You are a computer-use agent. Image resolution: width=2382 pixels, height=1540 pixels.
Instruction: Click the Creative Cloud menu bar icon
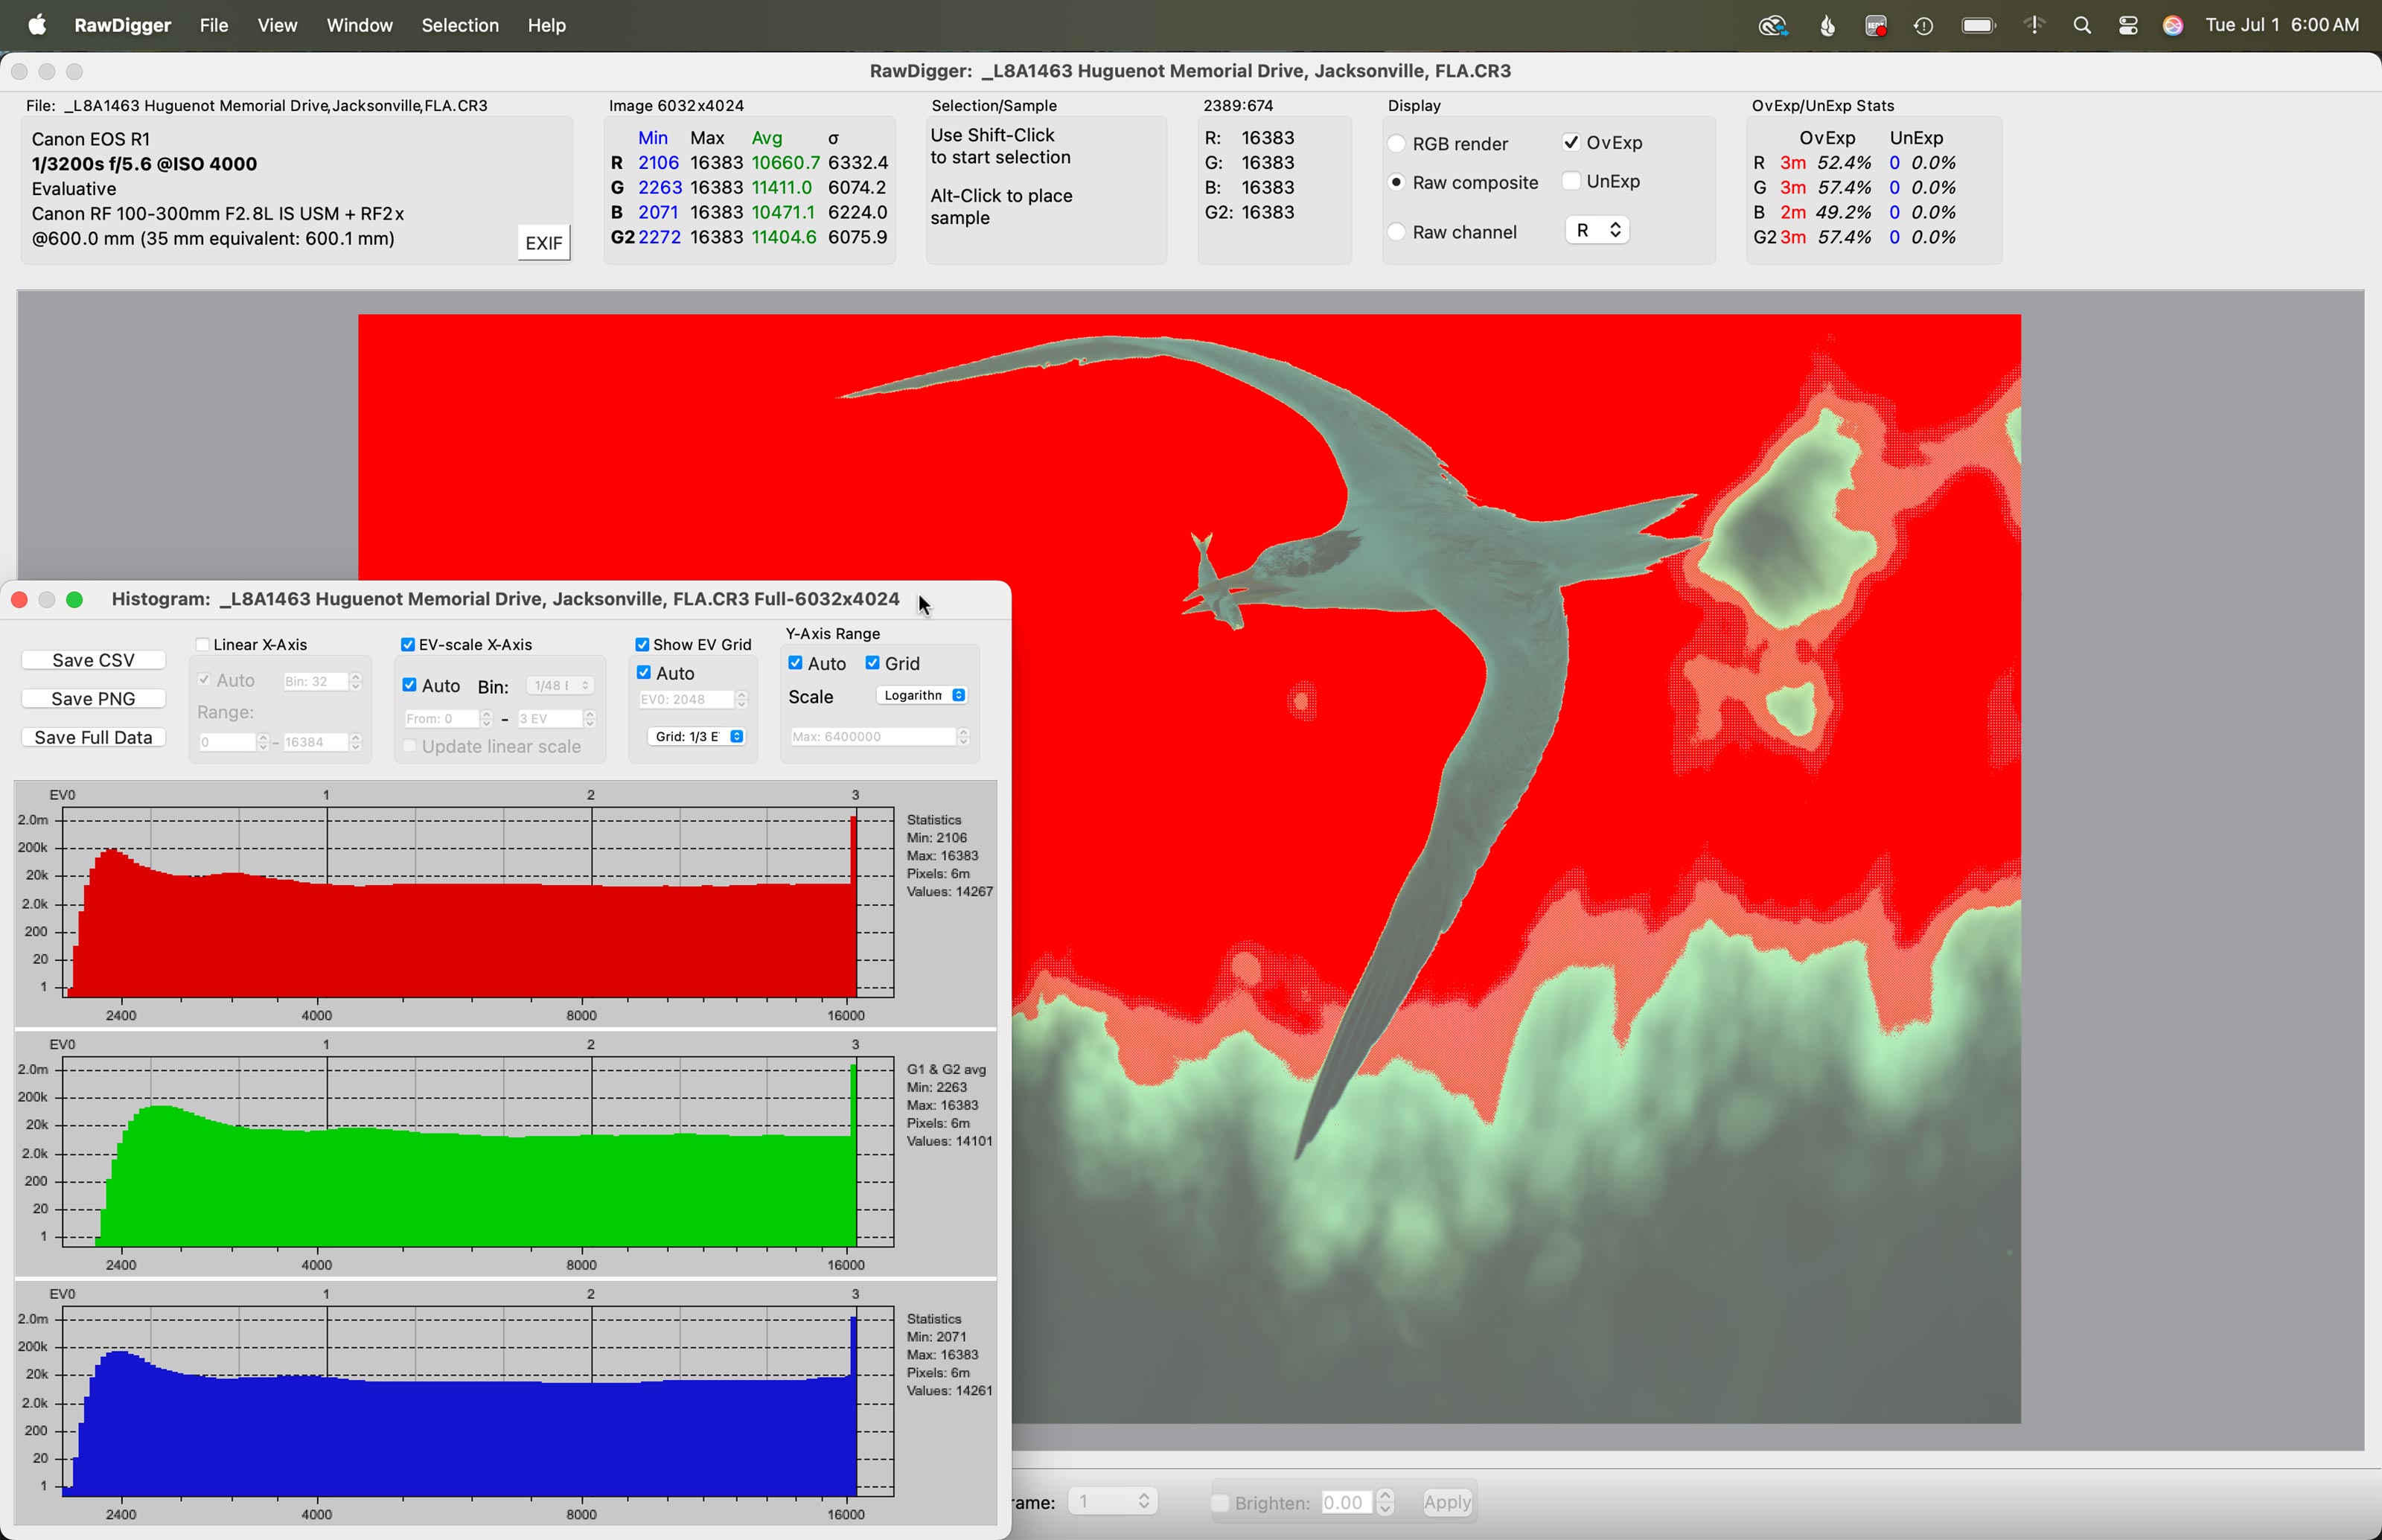1773,26
